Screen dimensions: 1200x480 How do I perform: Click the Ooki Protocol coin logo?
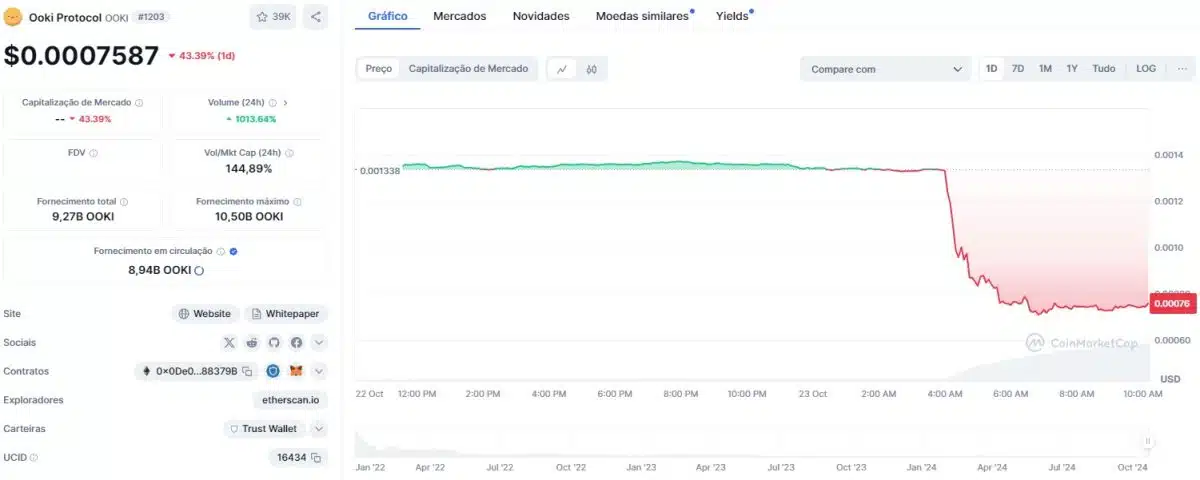[x=14, y=17]
